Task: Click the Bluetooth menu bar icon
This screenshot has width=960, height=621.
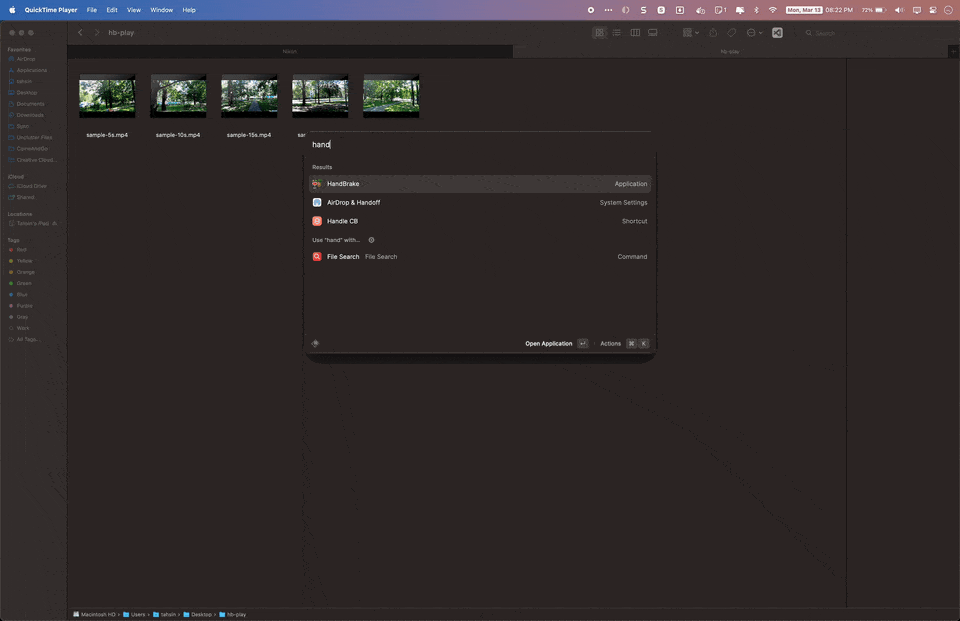Action: click(756, 10)
